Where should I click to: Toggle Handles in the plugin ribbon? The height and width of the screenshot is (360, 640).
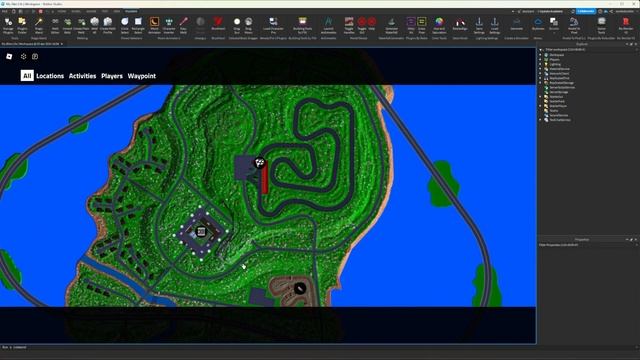point(349,24)
